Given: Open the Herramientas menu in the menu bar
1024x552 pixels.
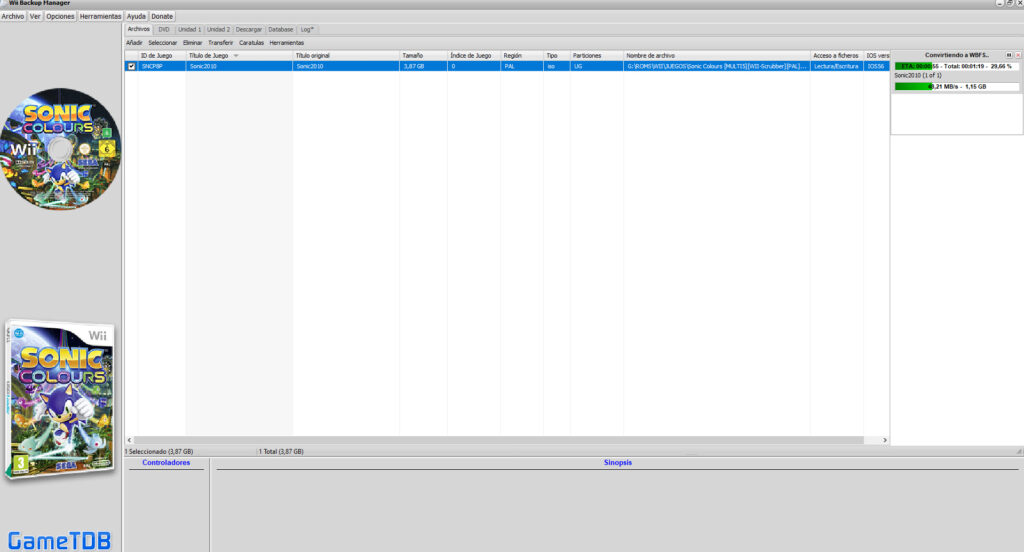Looking at the screenshot, I should 100,16.
